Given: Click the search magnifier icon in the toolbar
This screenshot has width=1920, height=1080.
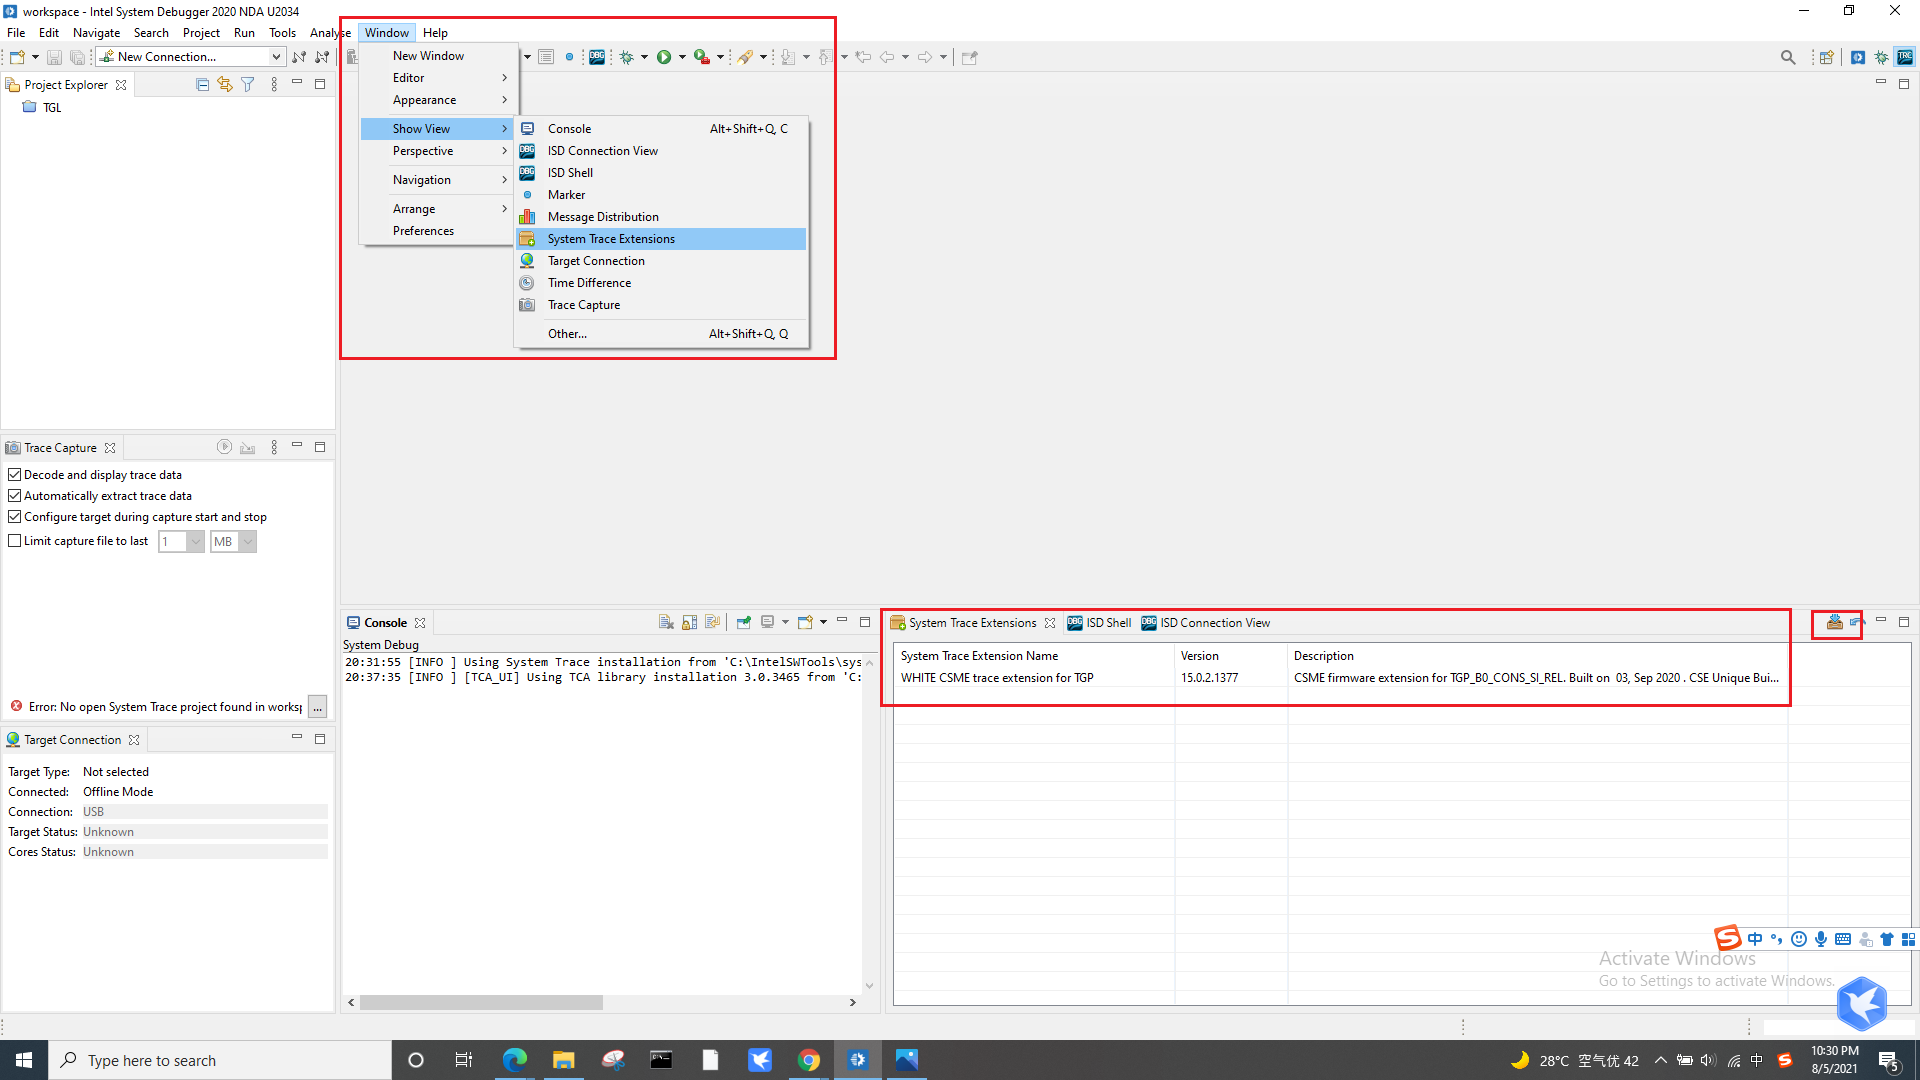Looking at the screenshot, I should tap(1789, 57).
